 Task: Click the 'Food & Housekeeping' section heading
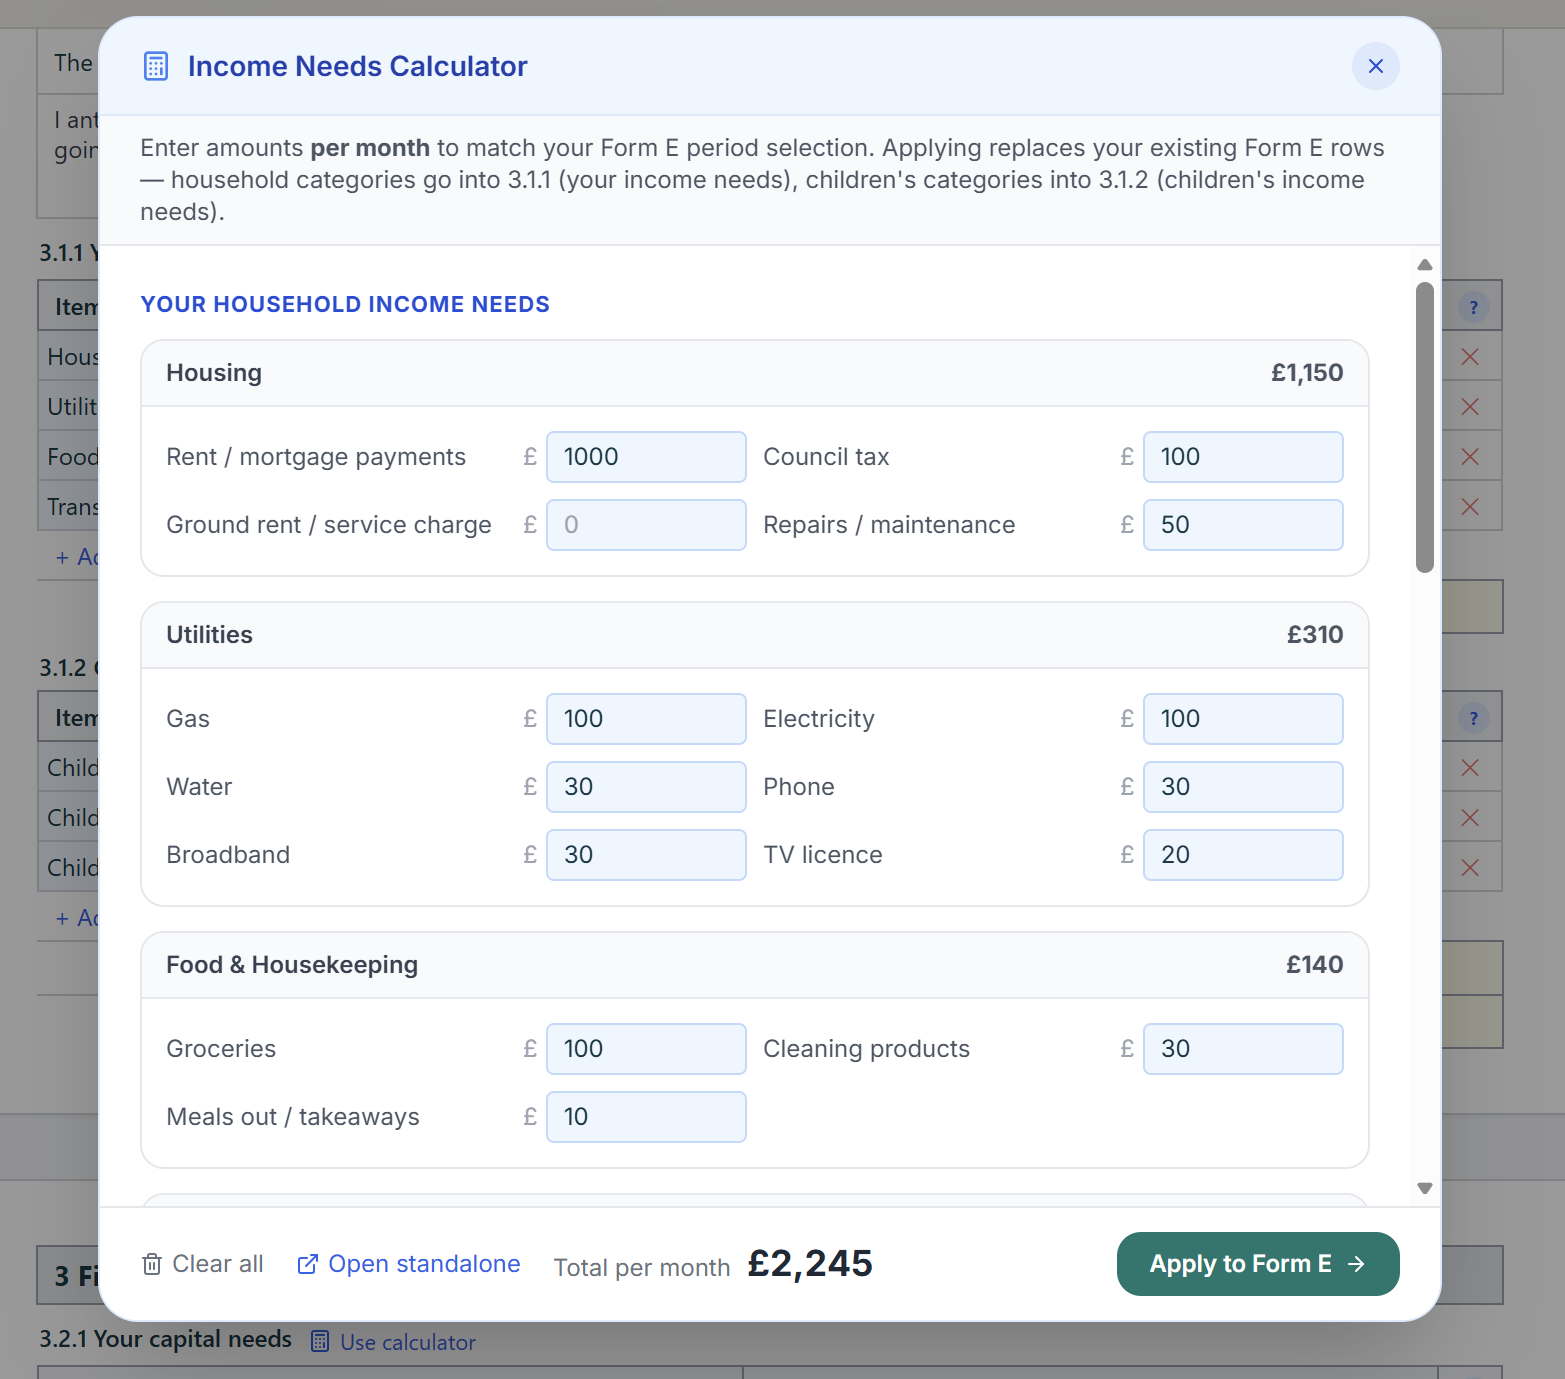click(292, 965)
